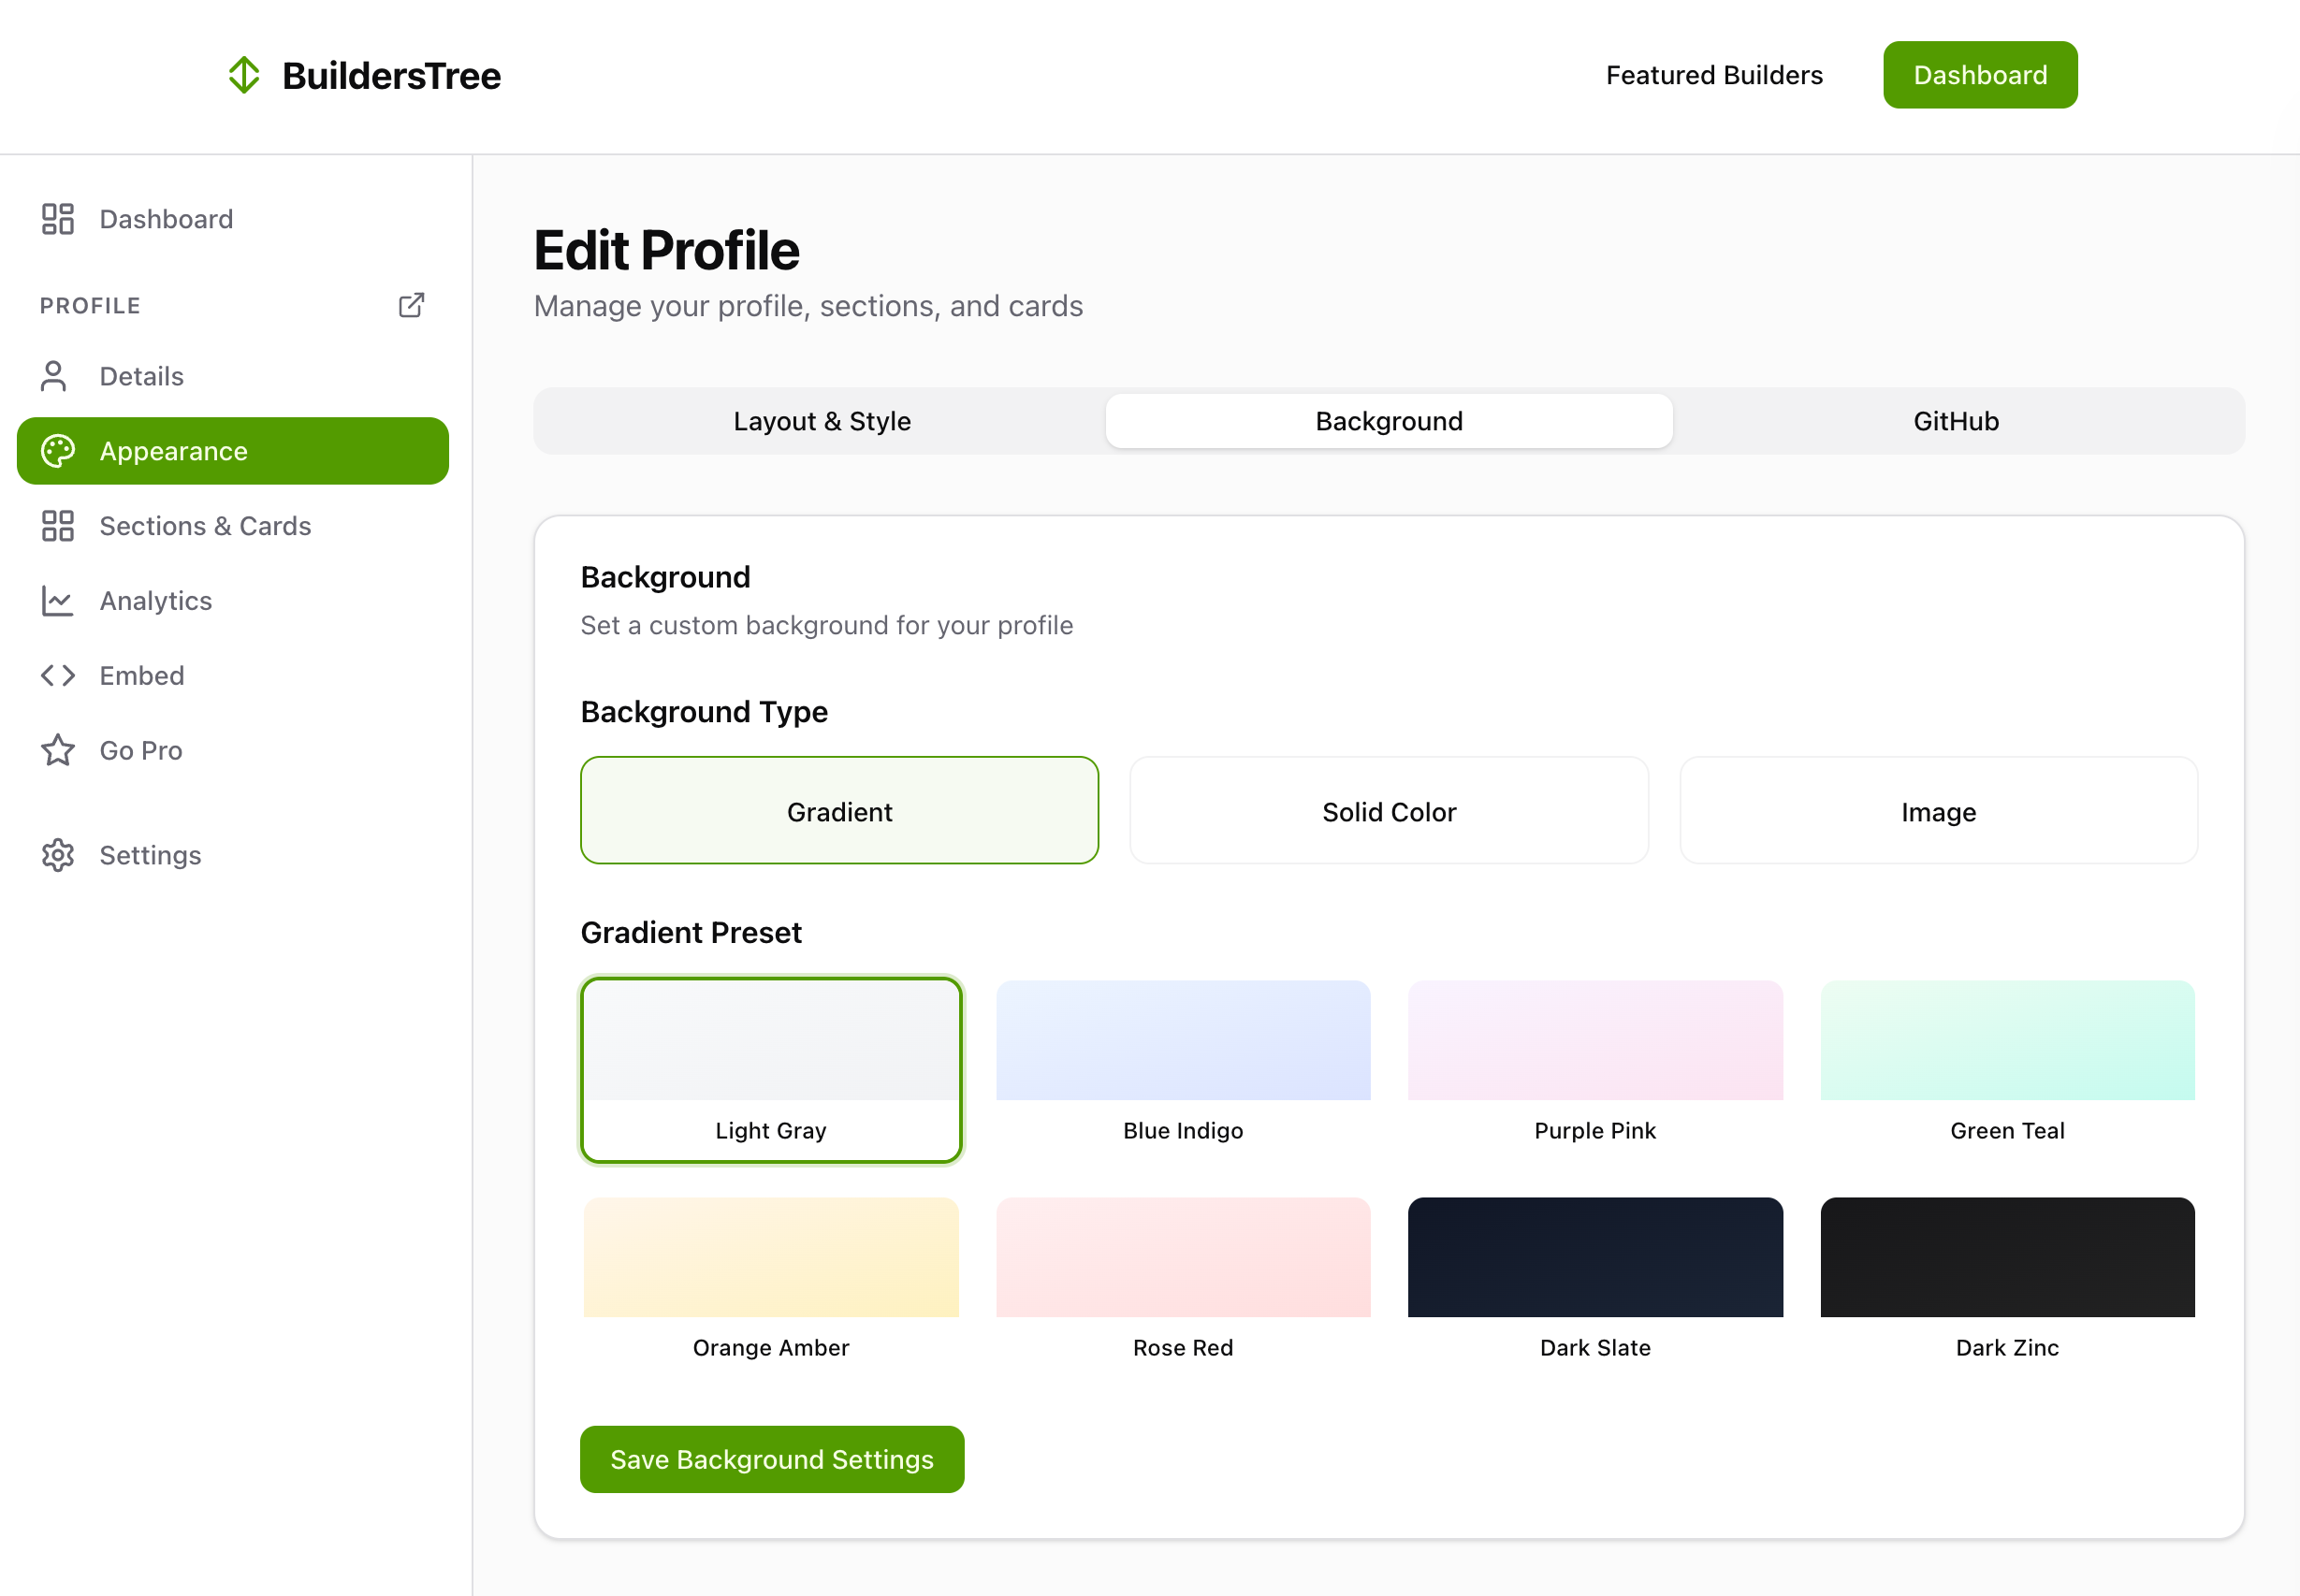The width and height of the screenshot is (2300, 1596).
Task: Choose Solid Color background type
Action: pyautogui.click(x=1388, y=811)
